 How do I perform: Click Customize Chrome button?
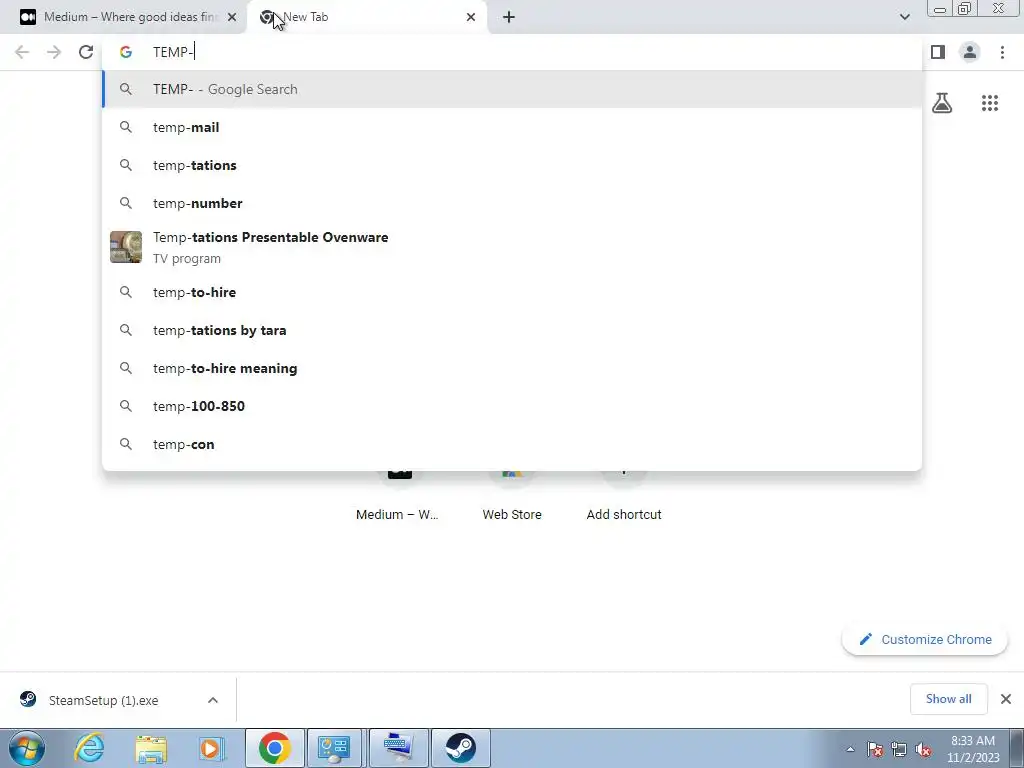925,639
